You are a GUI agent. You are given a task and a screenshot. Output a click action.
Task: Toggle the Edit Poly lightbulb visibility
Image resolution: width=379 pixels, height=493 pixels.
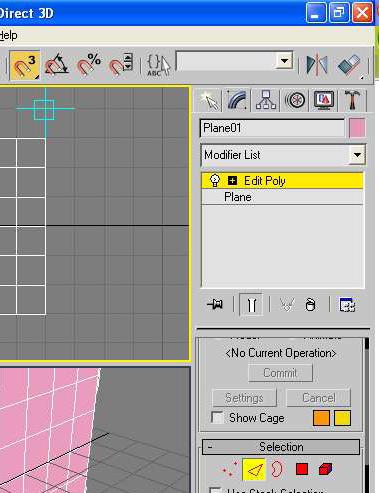(215, 181)
